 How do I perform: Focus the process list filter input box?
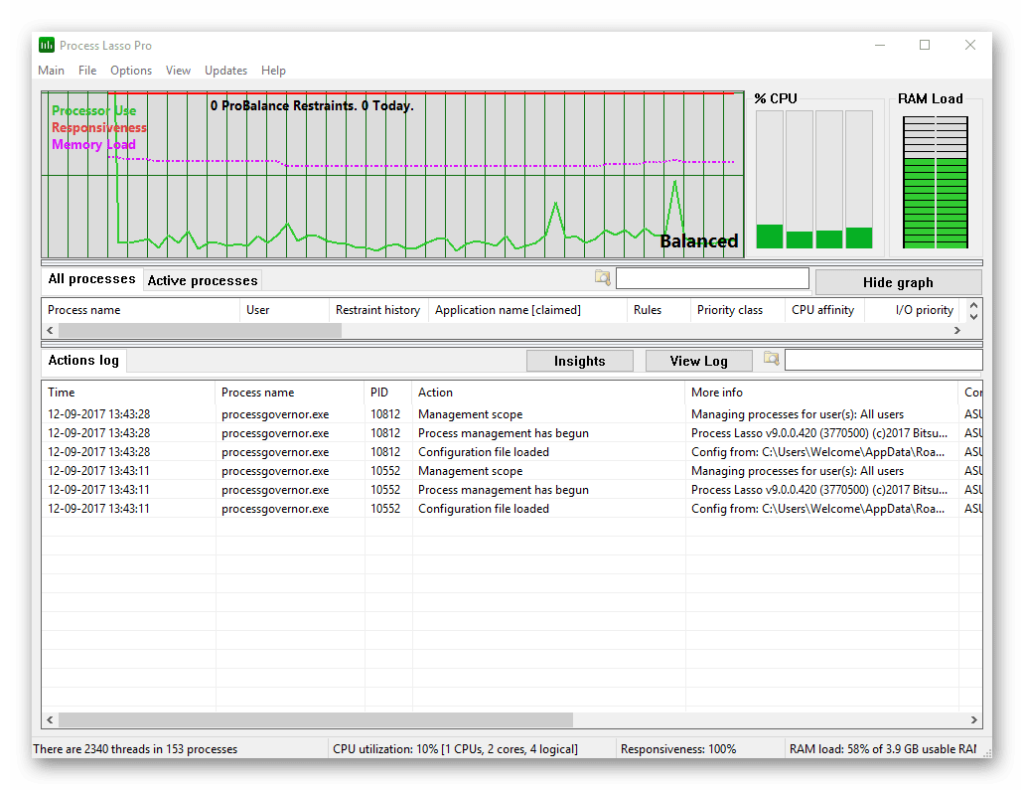coord(712,278)
